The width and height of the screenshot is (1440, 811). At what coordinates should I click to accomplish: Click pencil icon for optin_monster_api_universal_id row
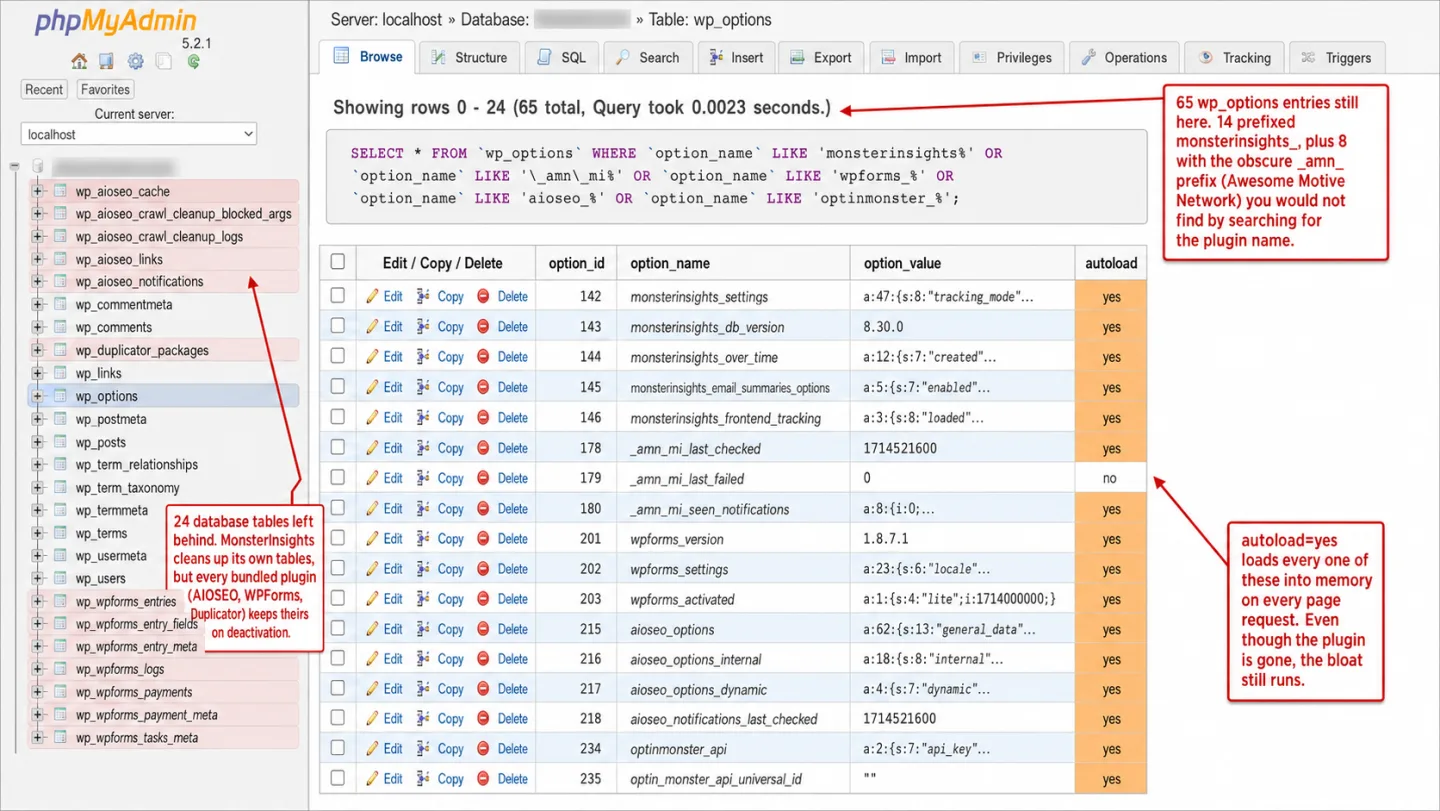coord(372,779)
